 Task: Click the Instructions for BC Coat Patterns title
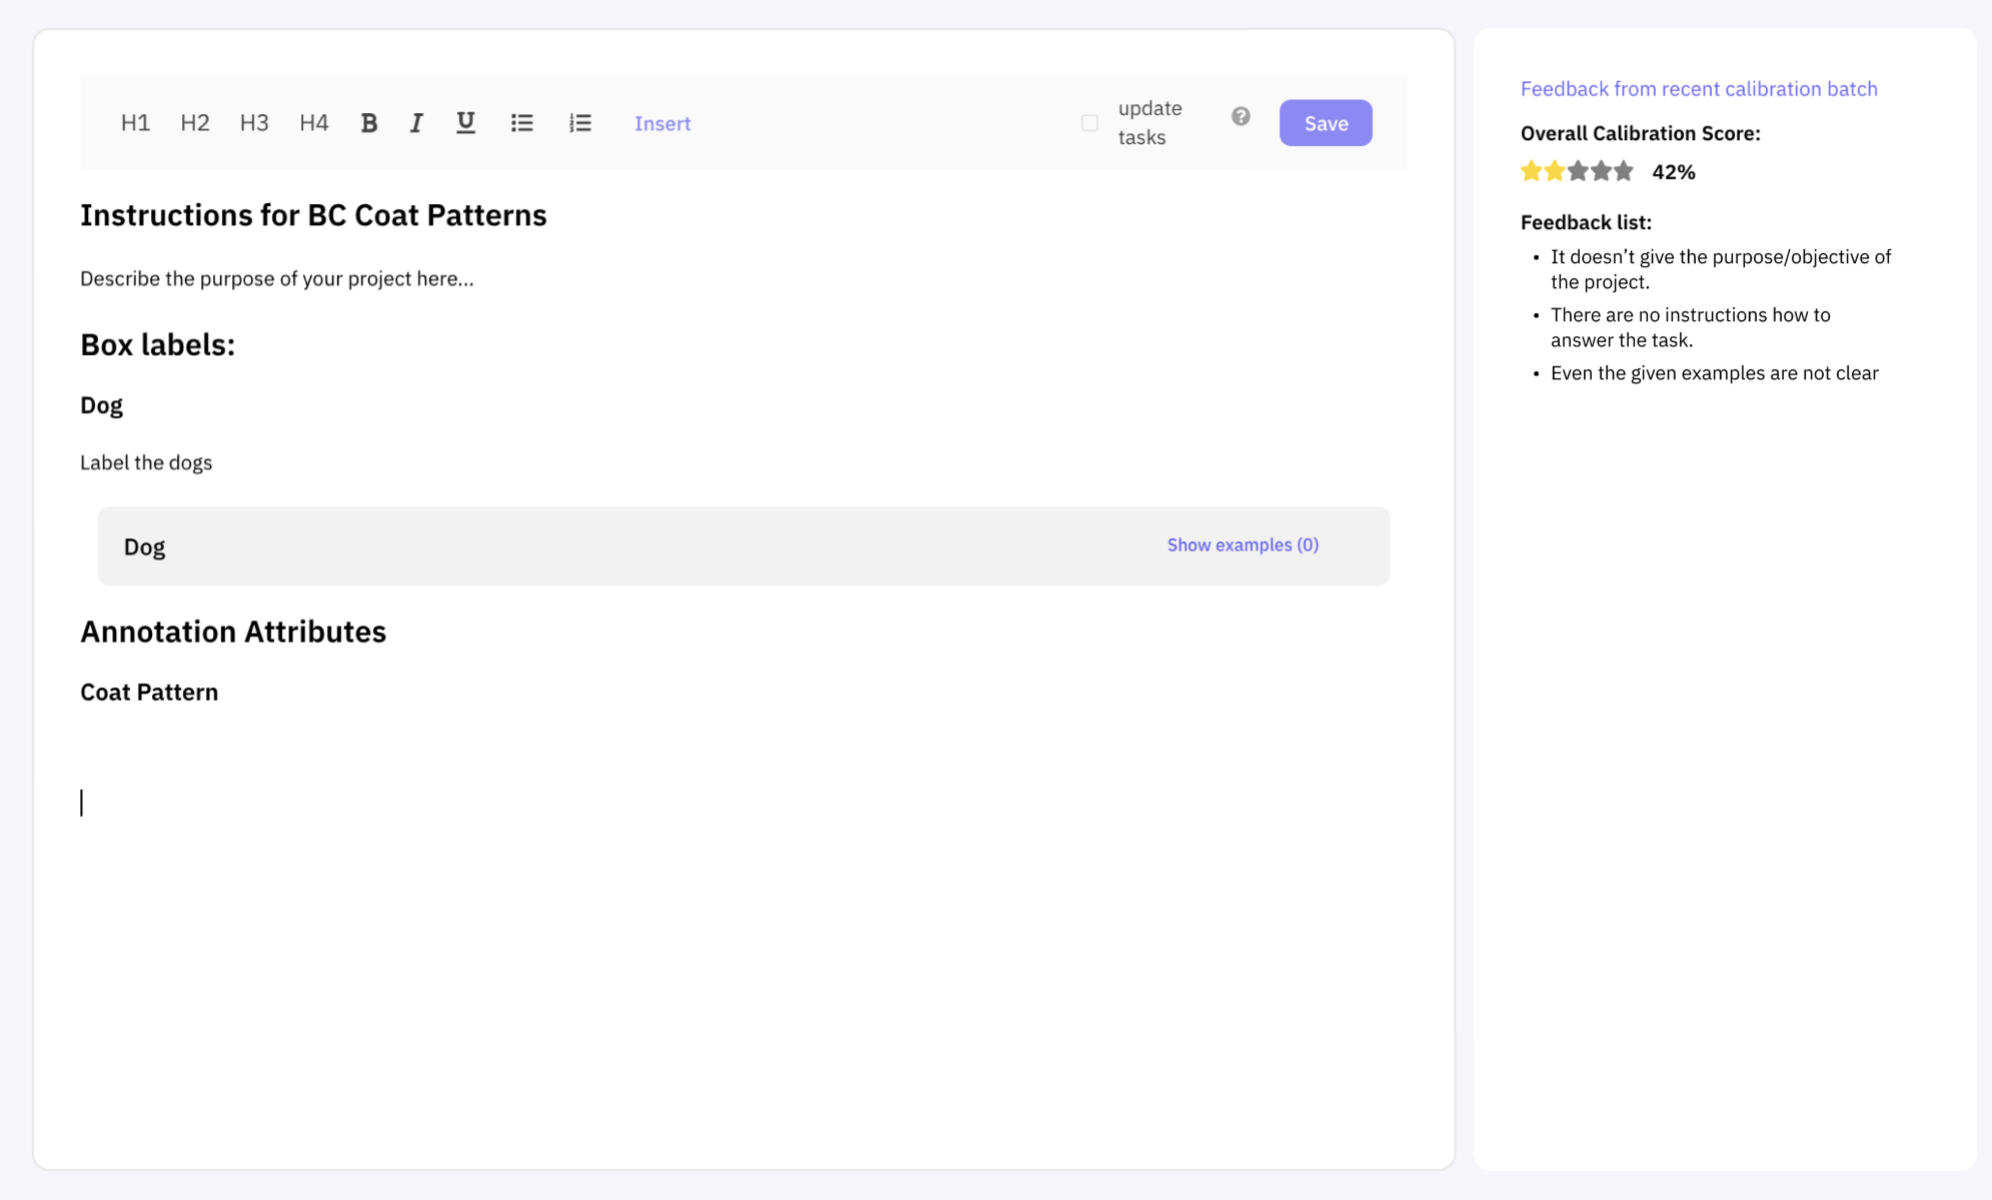(313, 215)
